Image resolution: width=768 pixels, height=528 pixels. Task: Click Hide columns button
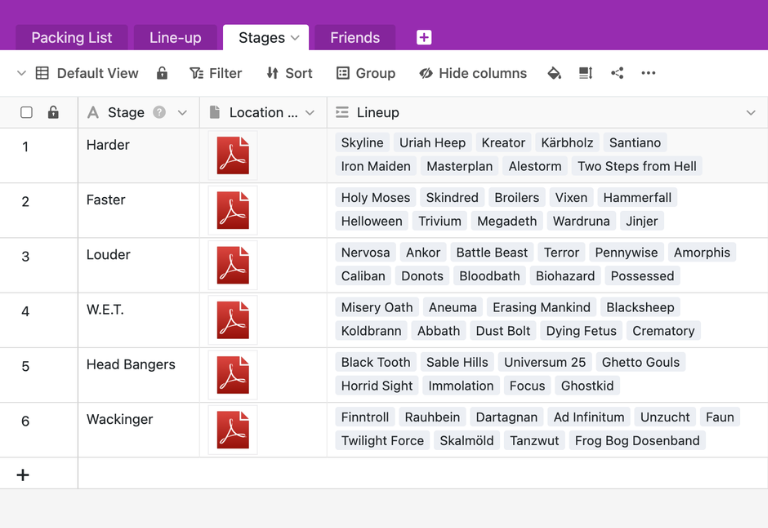click(473, 73)
